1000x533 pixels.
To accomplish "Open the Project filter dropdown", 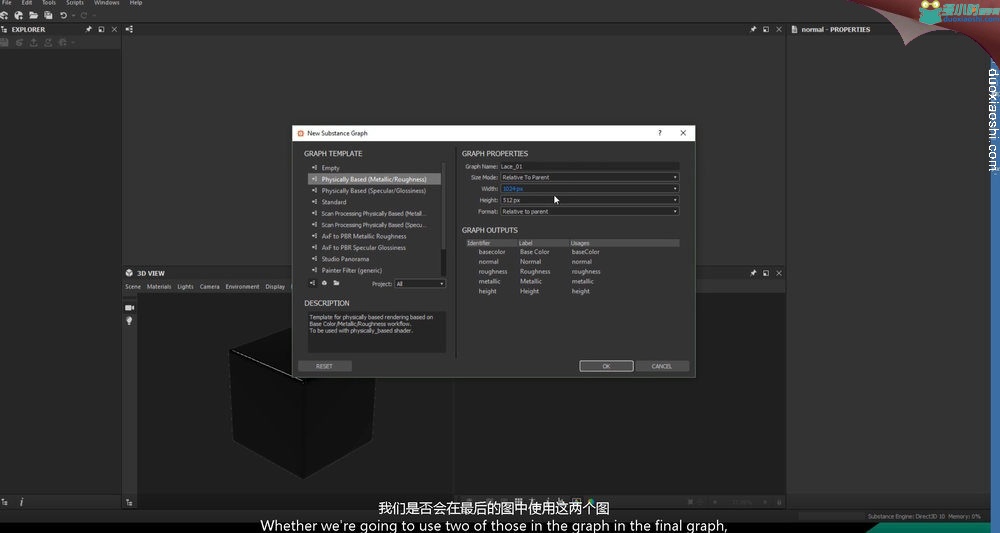I will point(420,284).
